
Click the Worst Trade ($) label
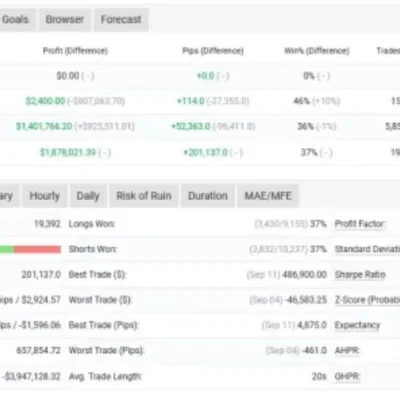point(100,300)
